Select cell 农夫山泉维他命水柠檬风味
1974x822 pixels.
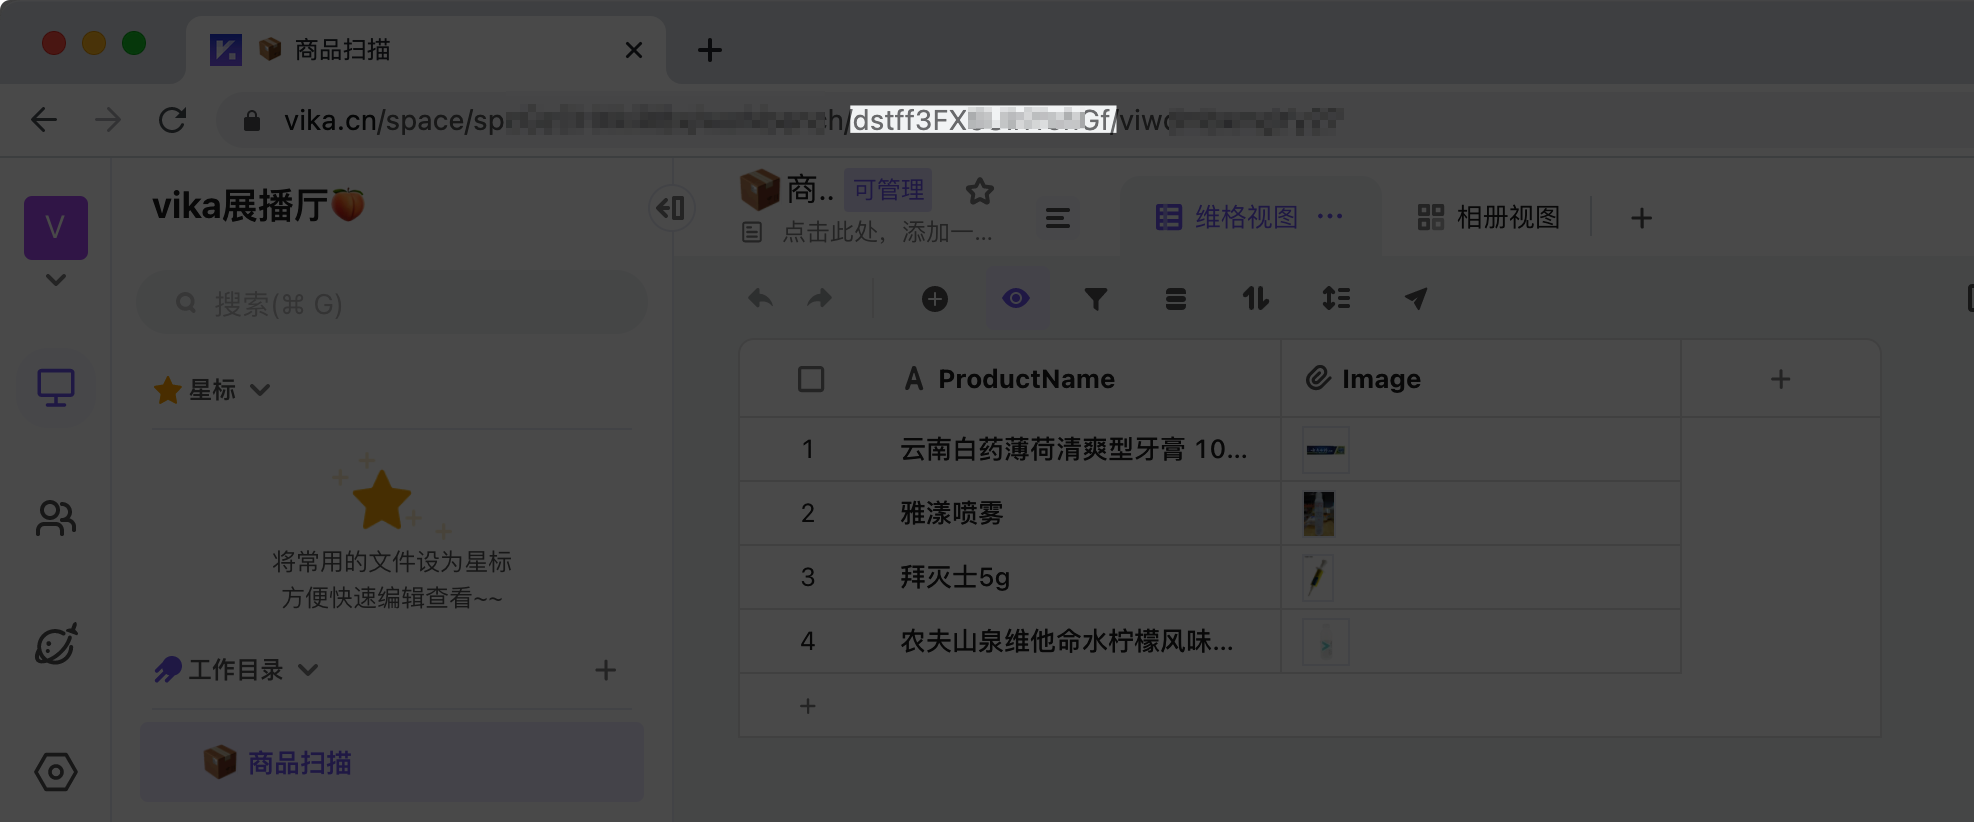pos(1080,641)
